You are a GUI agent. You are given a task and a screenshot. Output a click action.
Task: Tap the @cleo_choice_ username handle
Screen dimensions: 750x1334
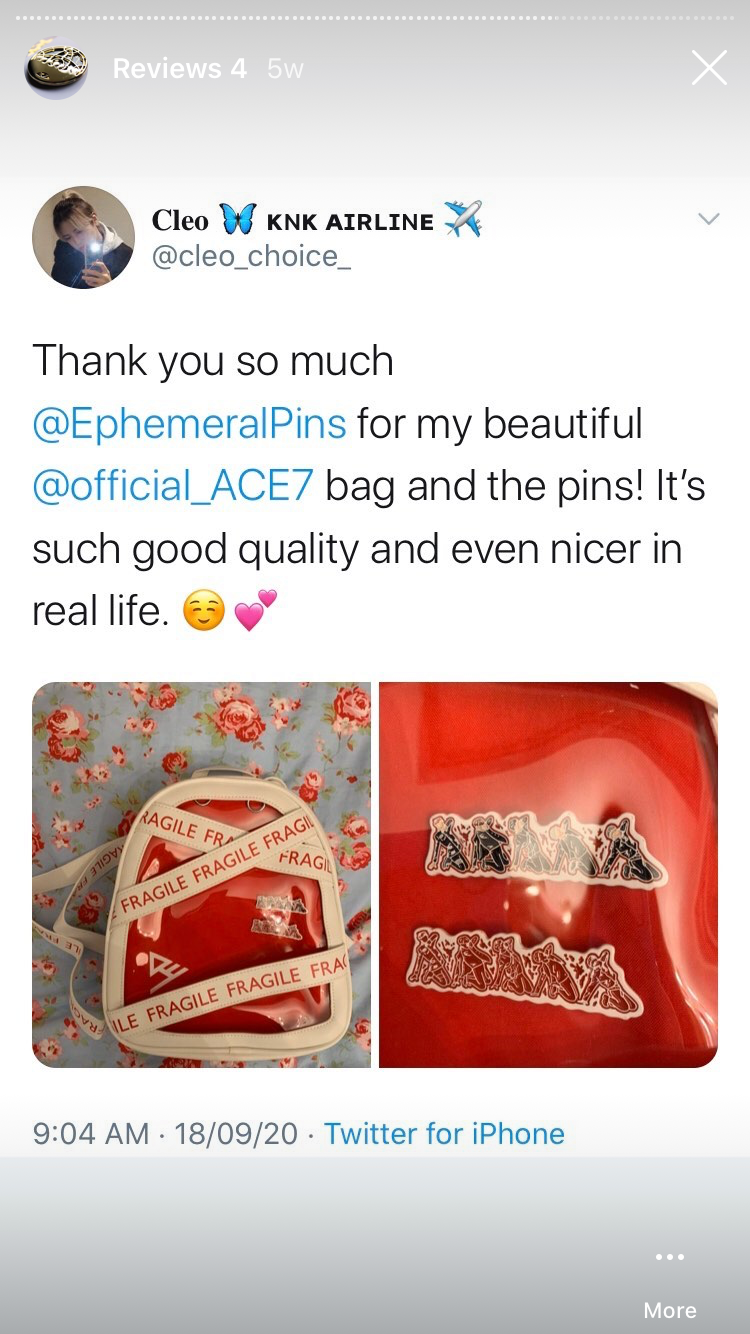251,256
